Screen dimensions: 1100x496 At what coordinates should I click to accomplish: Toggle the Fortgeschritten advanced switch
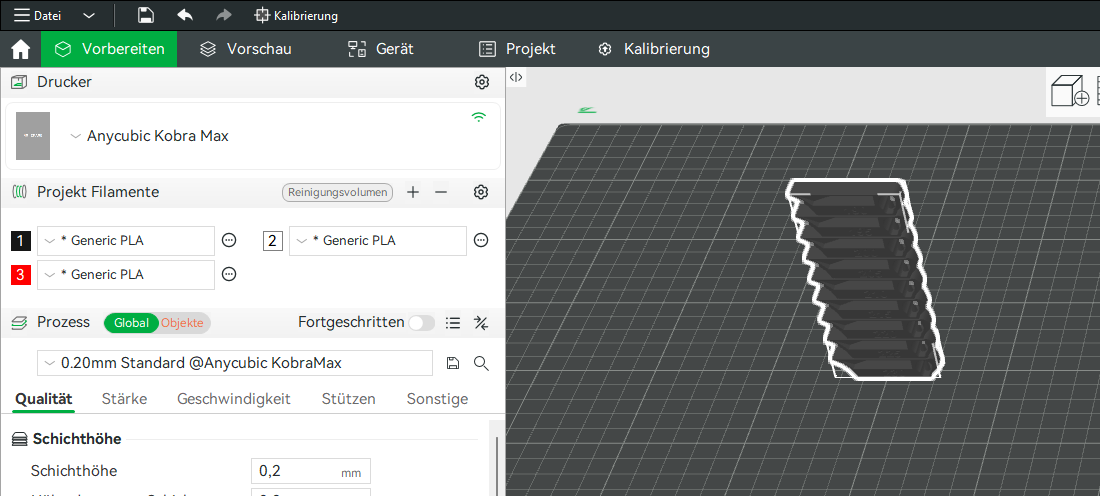[x=421, y=323]
